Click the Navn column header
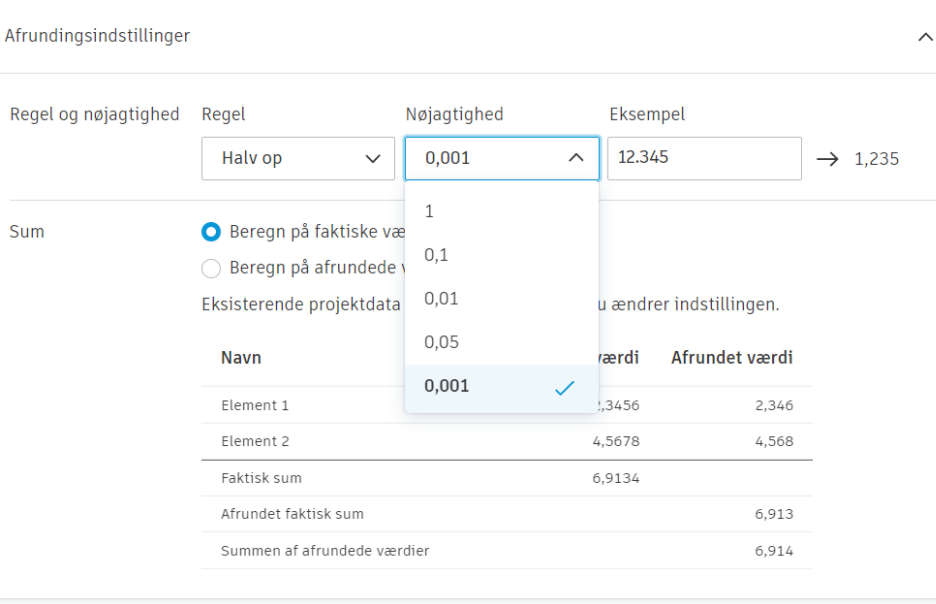This screenshot has height=604, width=936. point(240,357)
